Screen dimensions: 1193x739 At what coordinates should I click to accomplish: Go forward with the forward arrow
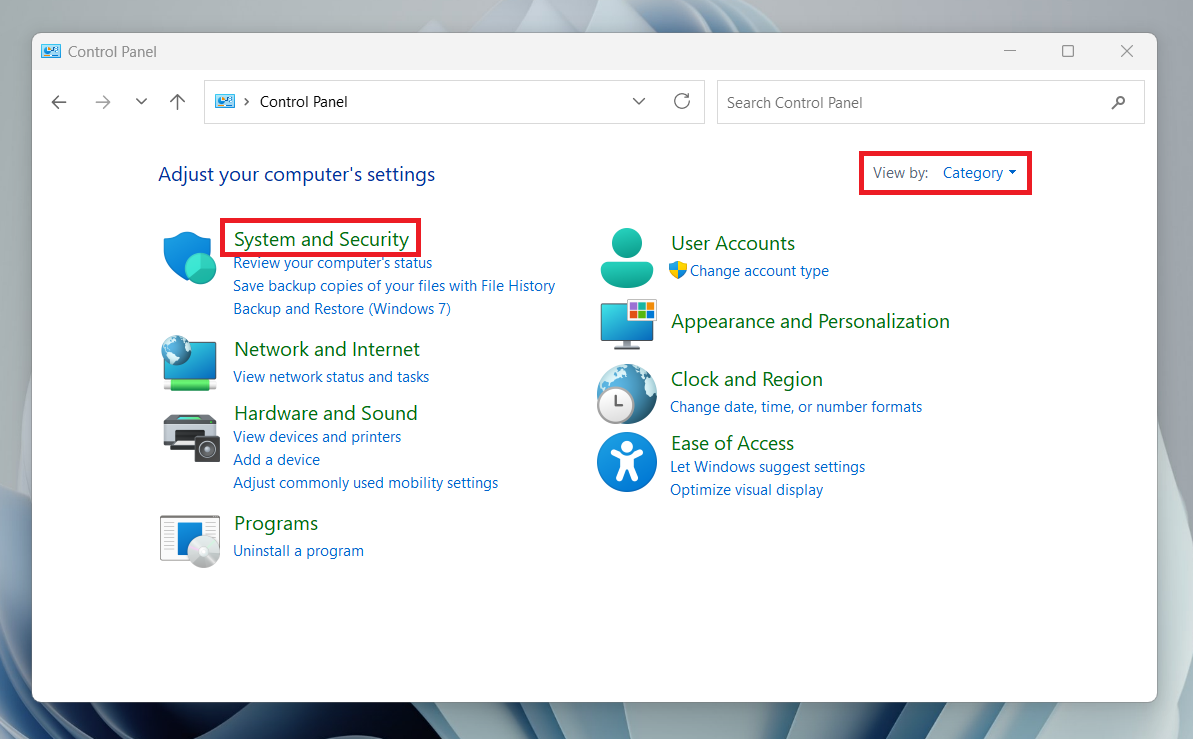click(x=103, y=102)
